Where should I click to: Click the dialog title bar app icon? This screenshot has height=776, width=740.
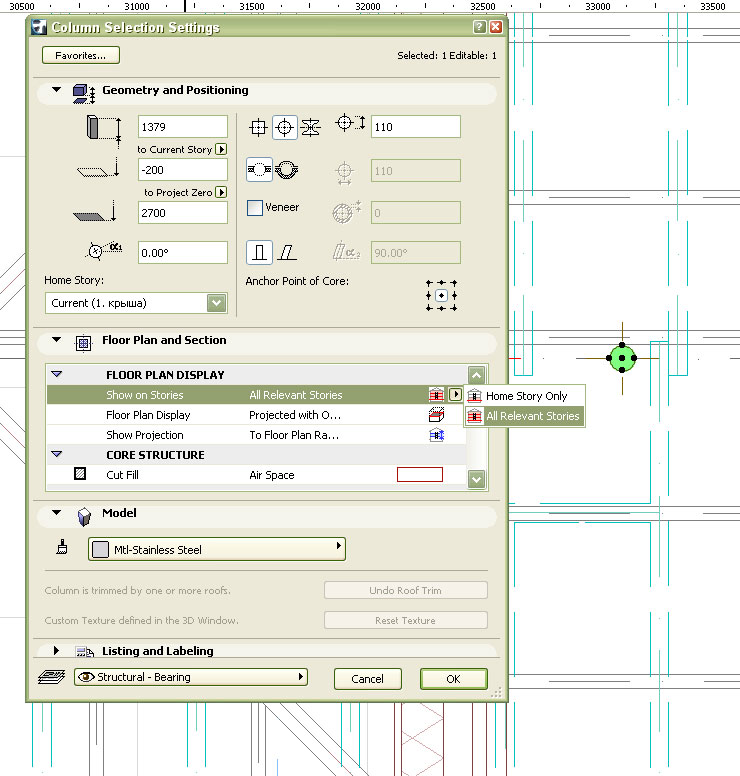(x=39, y=27)
